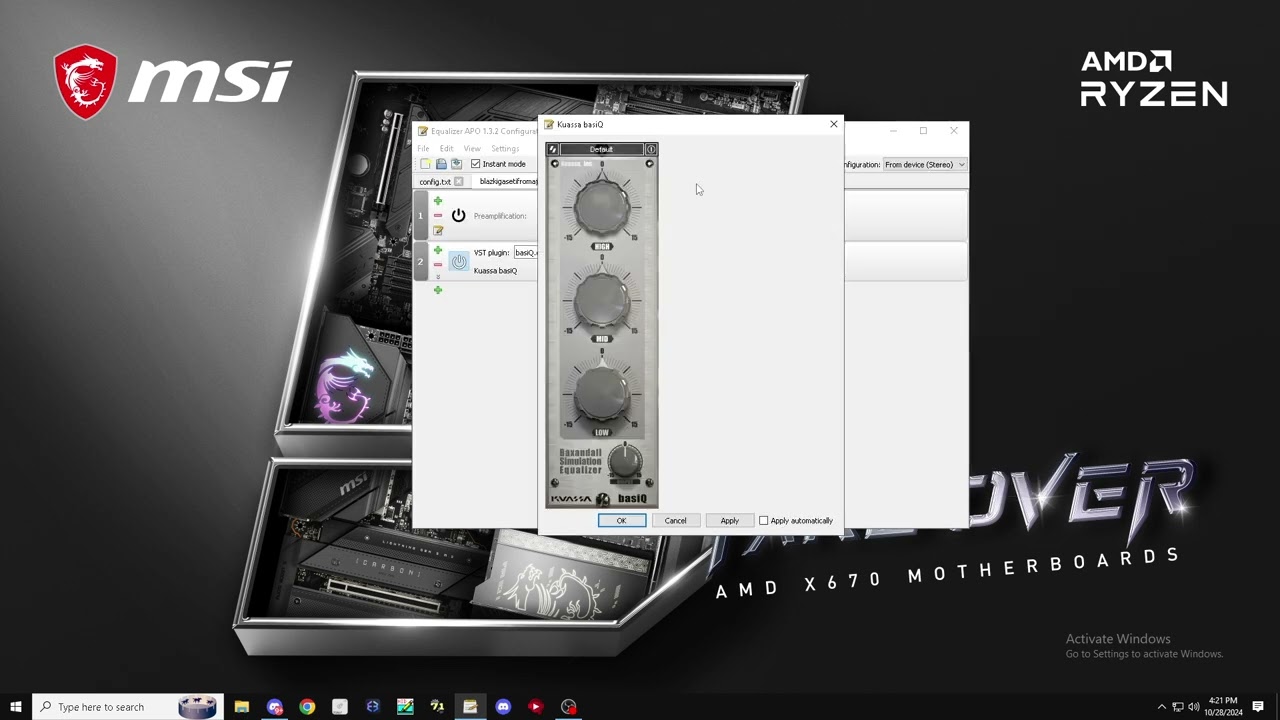
Task: Open the Edit menu in Equalizer APO
Action: 446,149
